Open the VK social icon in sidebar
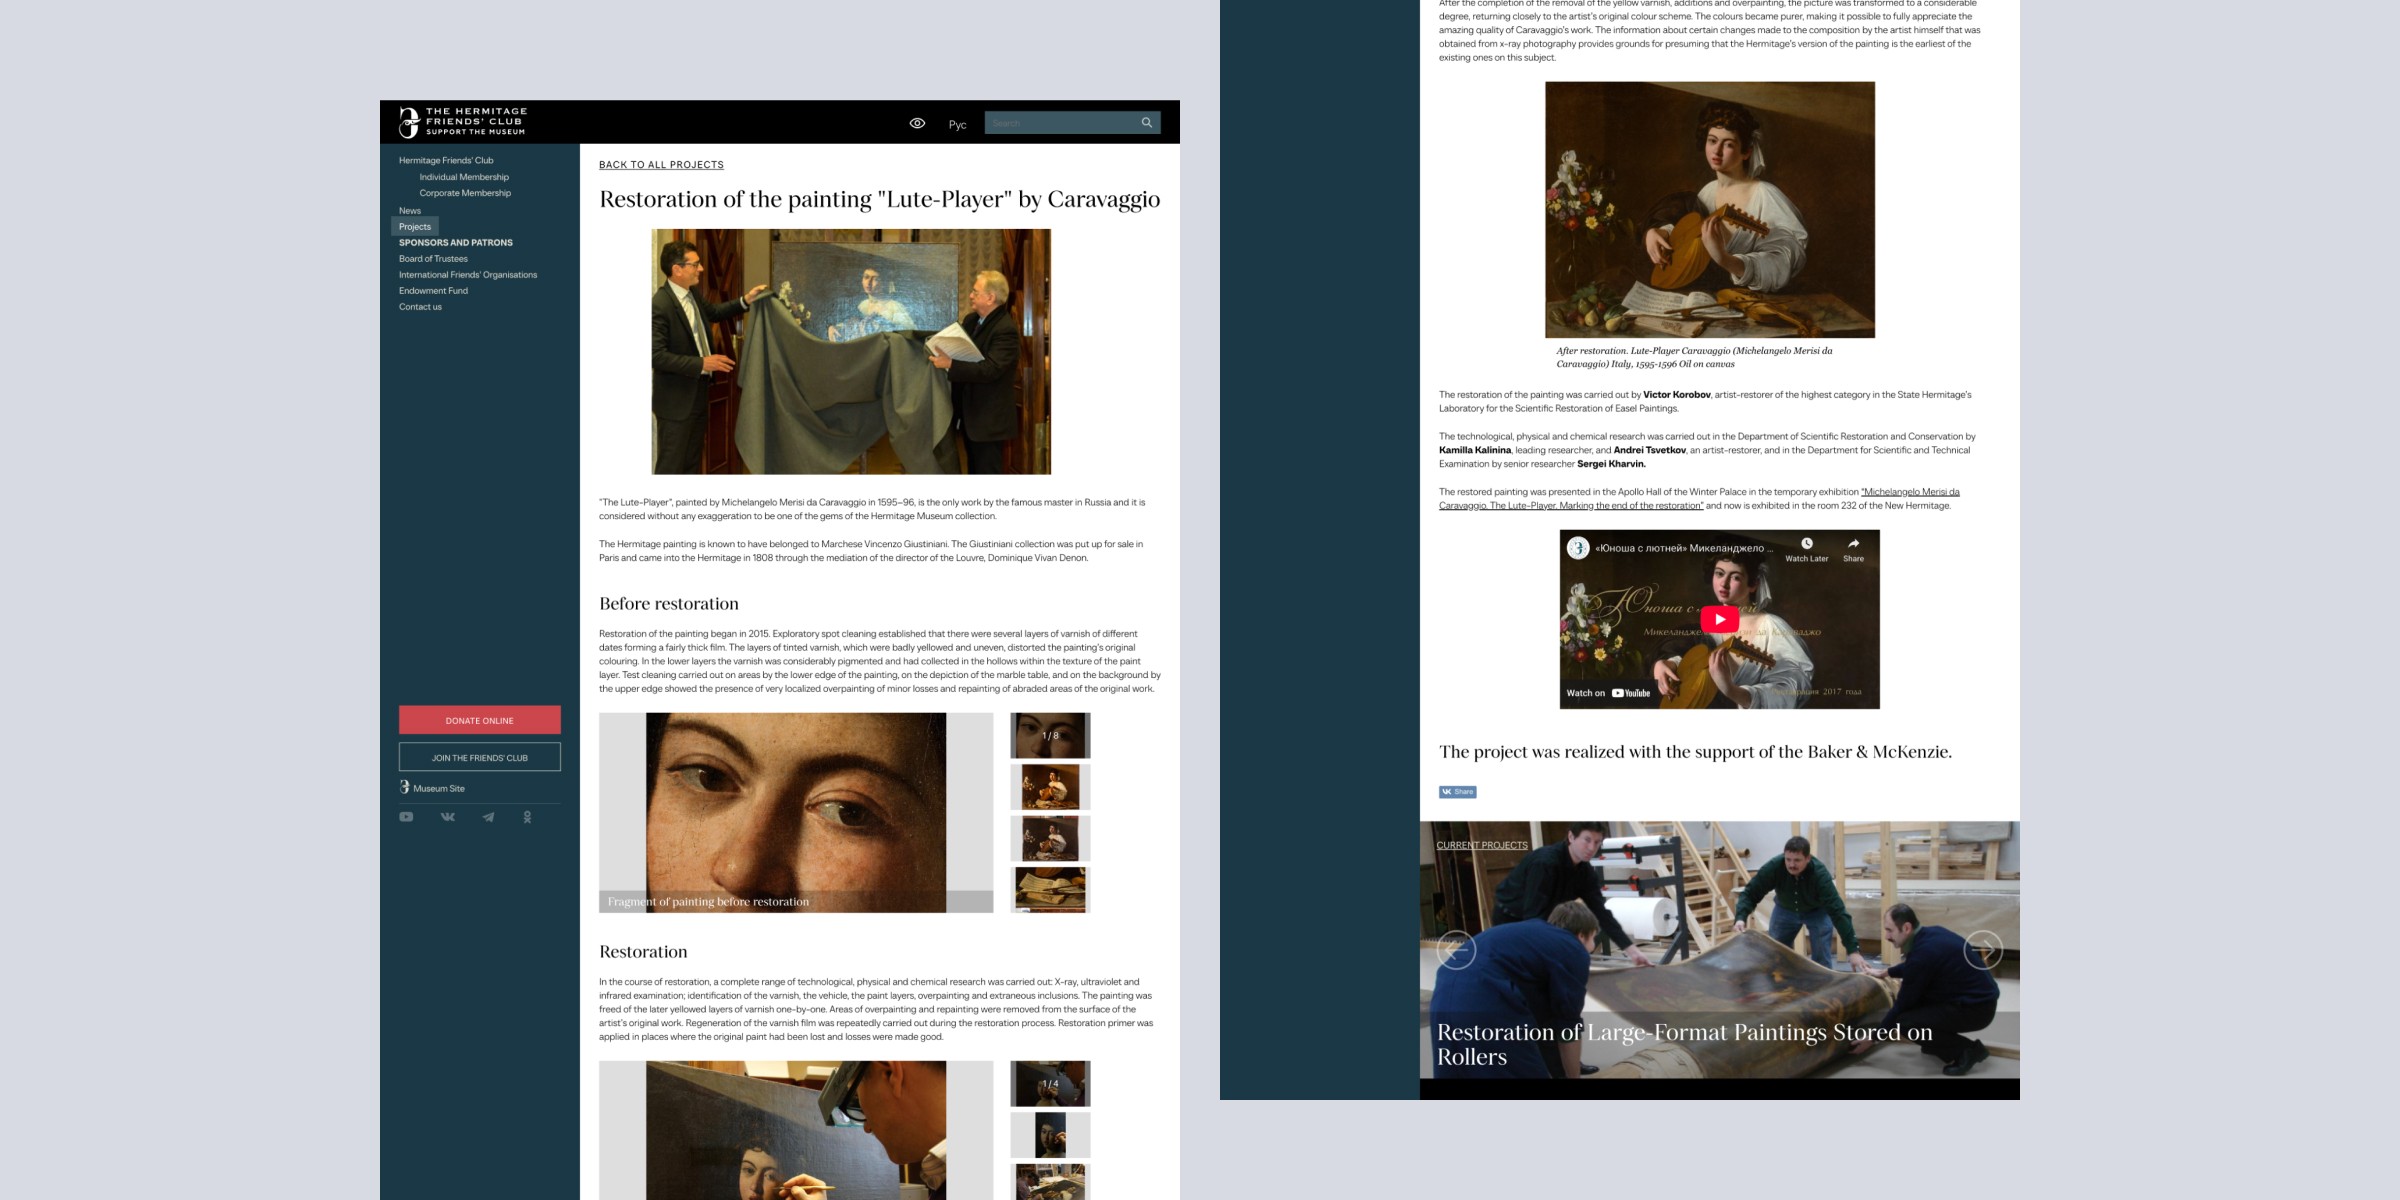Image resolution: width=2400 pixels, height=1200 pixels. pos(447,817)
